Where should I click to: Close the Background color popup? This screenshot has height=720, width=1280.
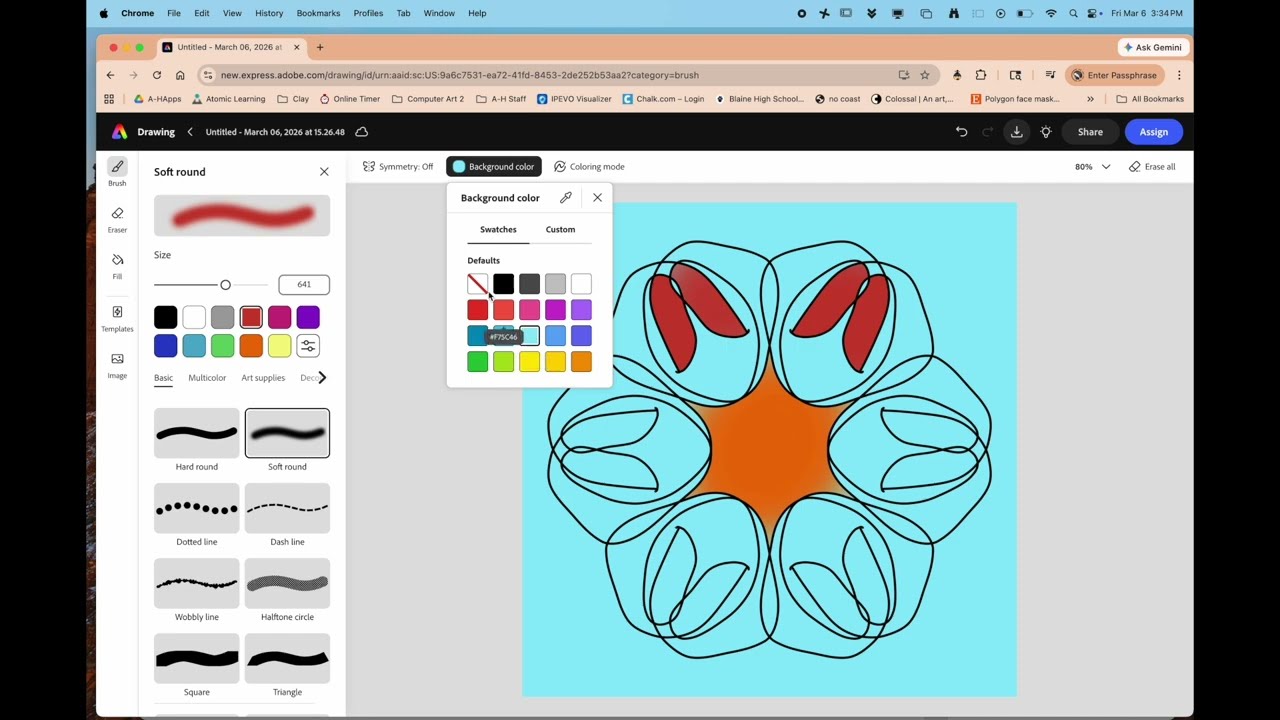(x=597, y=198)
